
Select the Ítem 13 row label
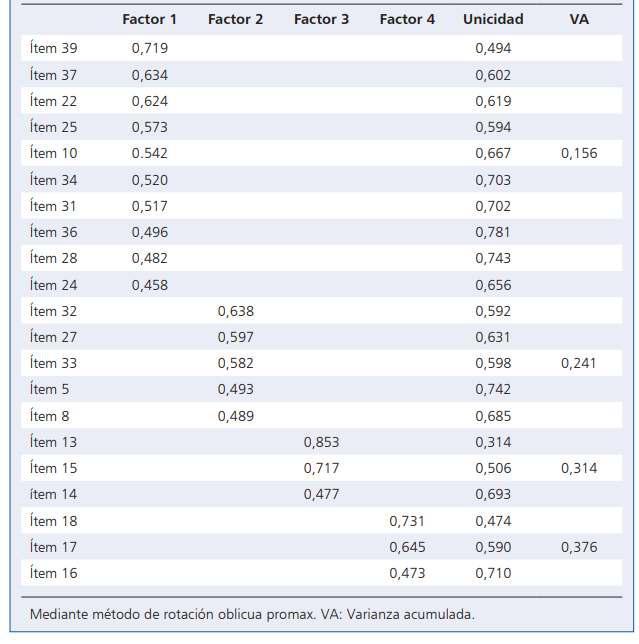[54, 442]
